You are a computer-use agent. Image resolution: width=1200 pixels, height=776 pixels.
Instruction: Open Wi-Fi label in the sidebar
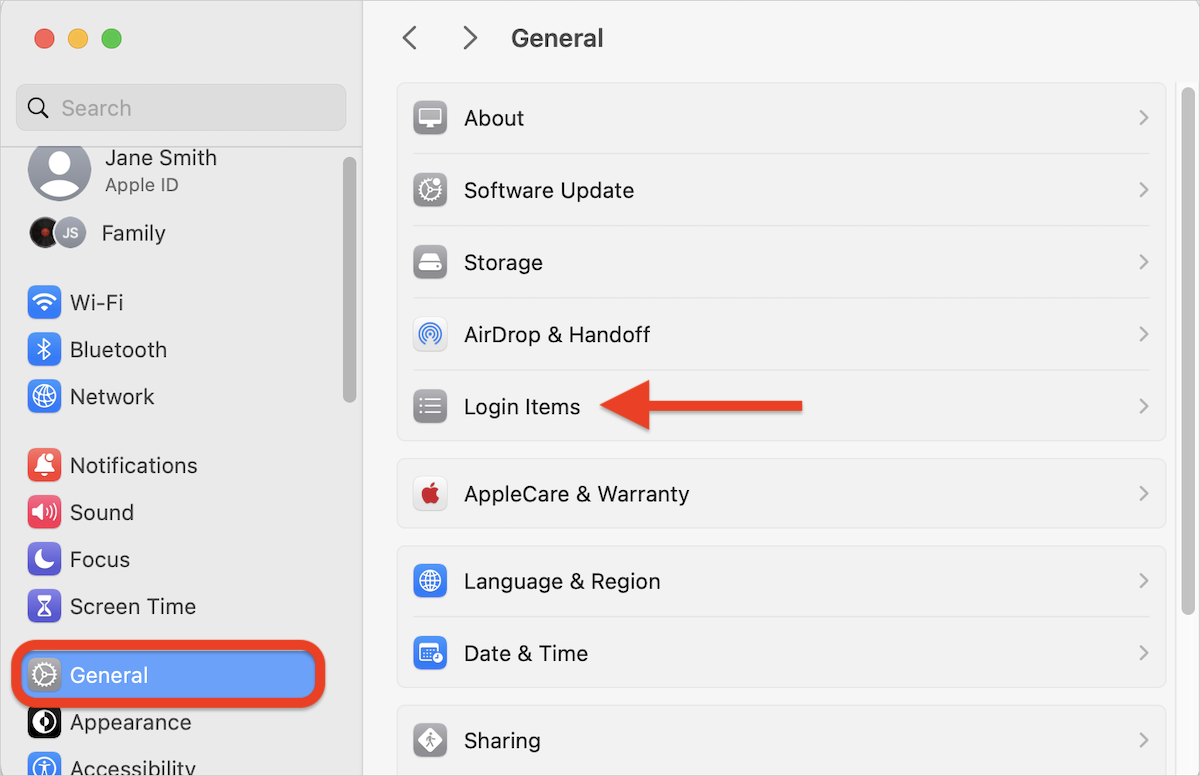click(97, 302)
